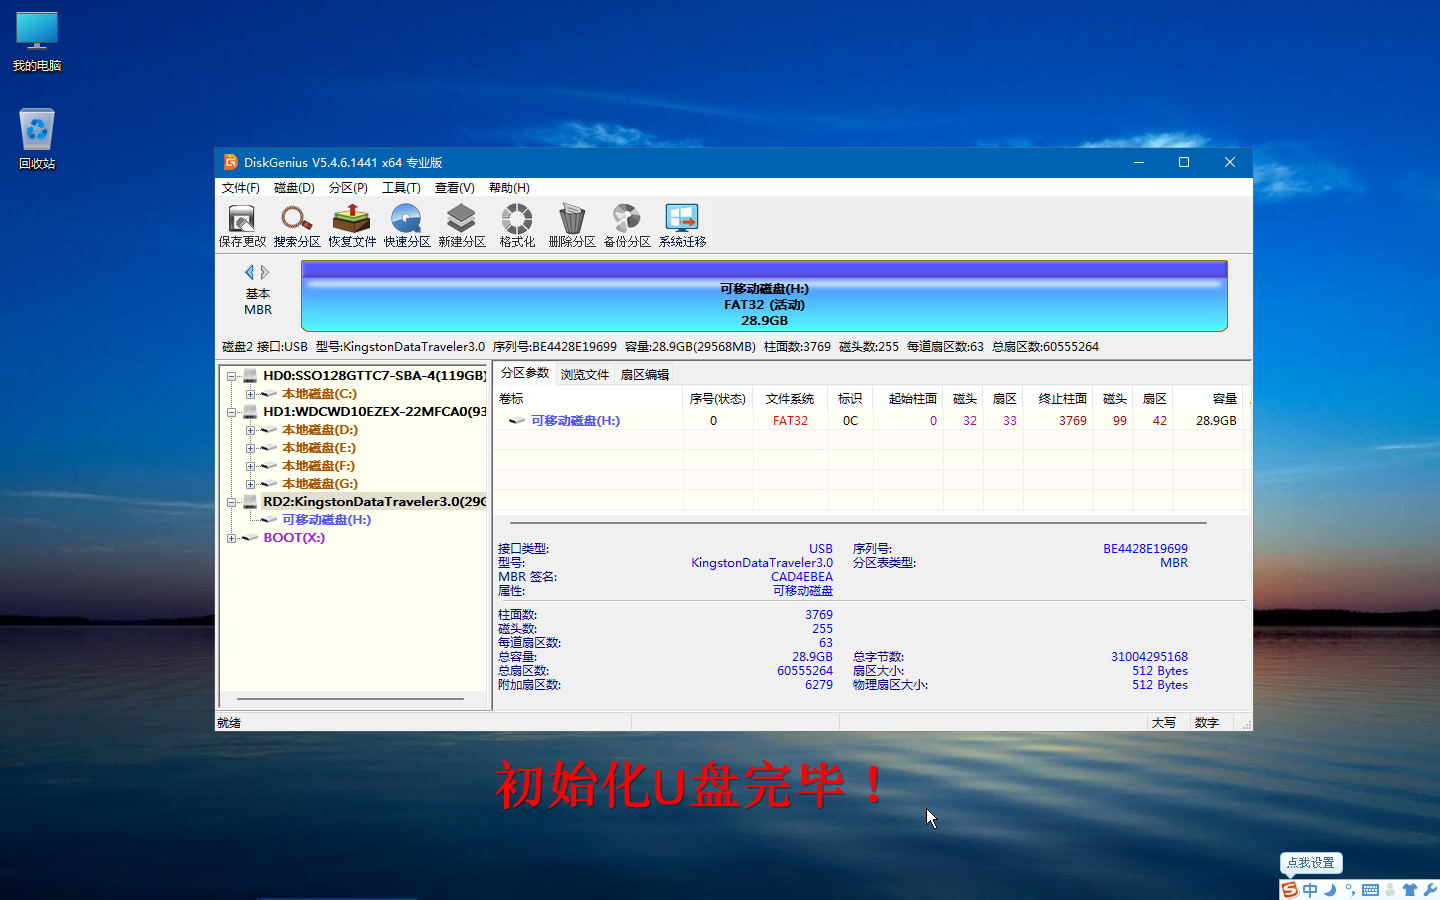Screen dimensions: 1440x900
Task: Go to next disk with right arrow
Action: click(265, 272)
